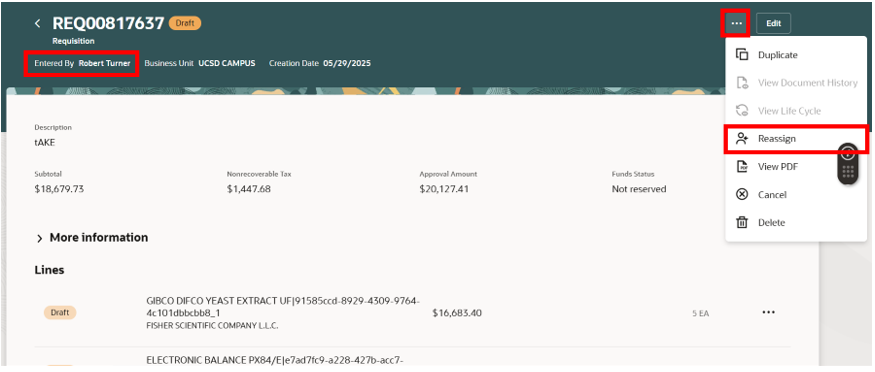Image resolution: width=875 pixels, height=372 pixels.
Task: Click the Nonrecoverable Tax value $1,447.68
Action: click(249, 189)
